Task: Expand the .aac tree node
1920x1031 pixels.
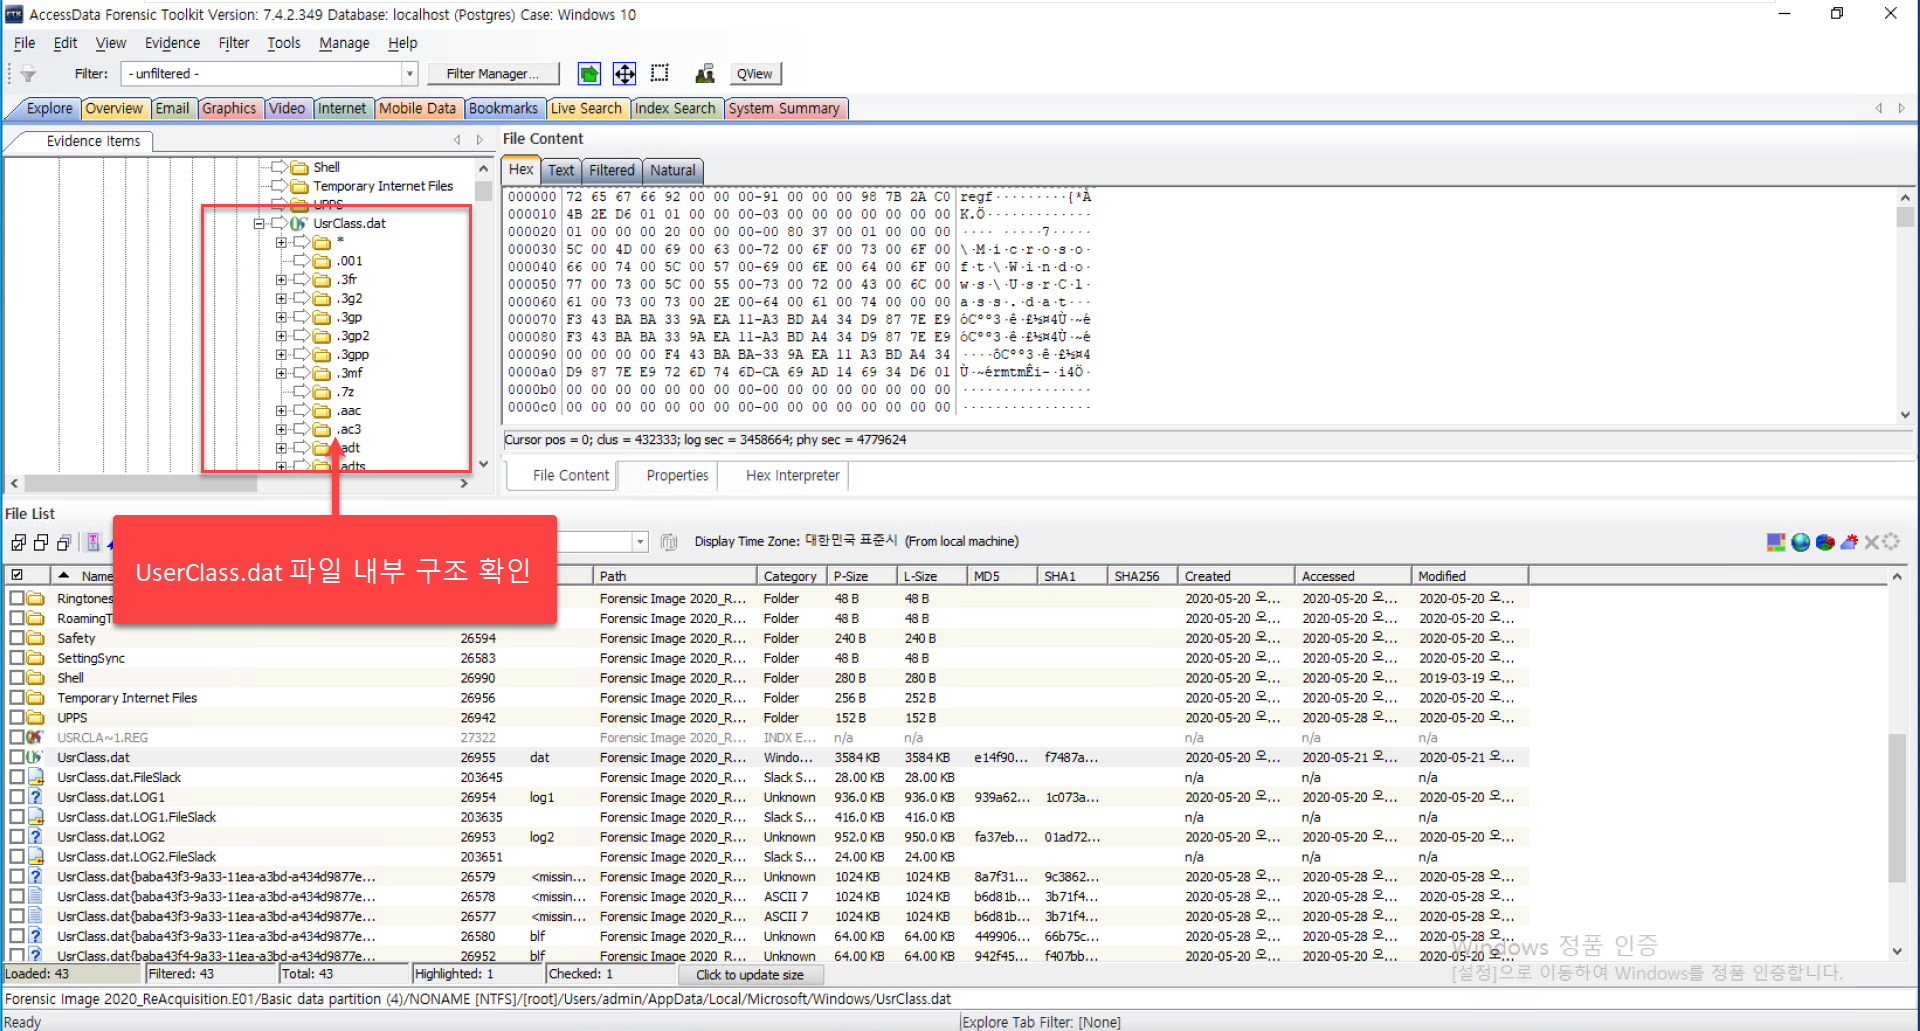Action: coord(281,411)
